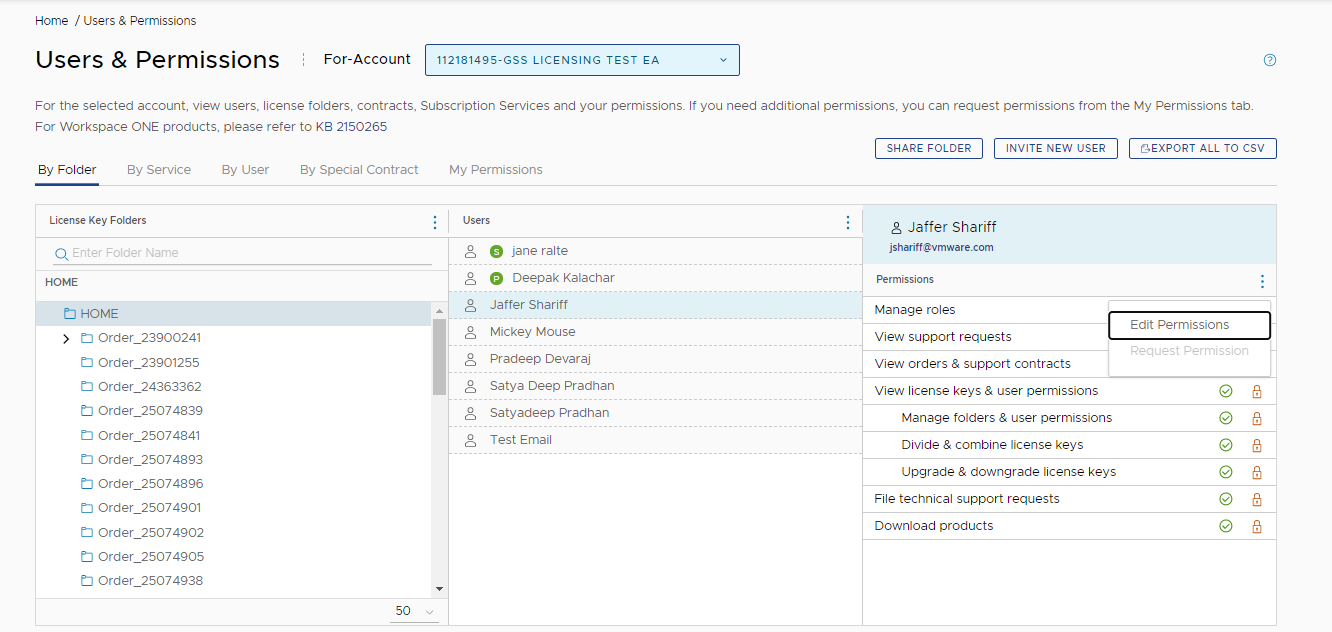Click folder icon of Order_23900241
The image size is (1332, 632).
87,338
